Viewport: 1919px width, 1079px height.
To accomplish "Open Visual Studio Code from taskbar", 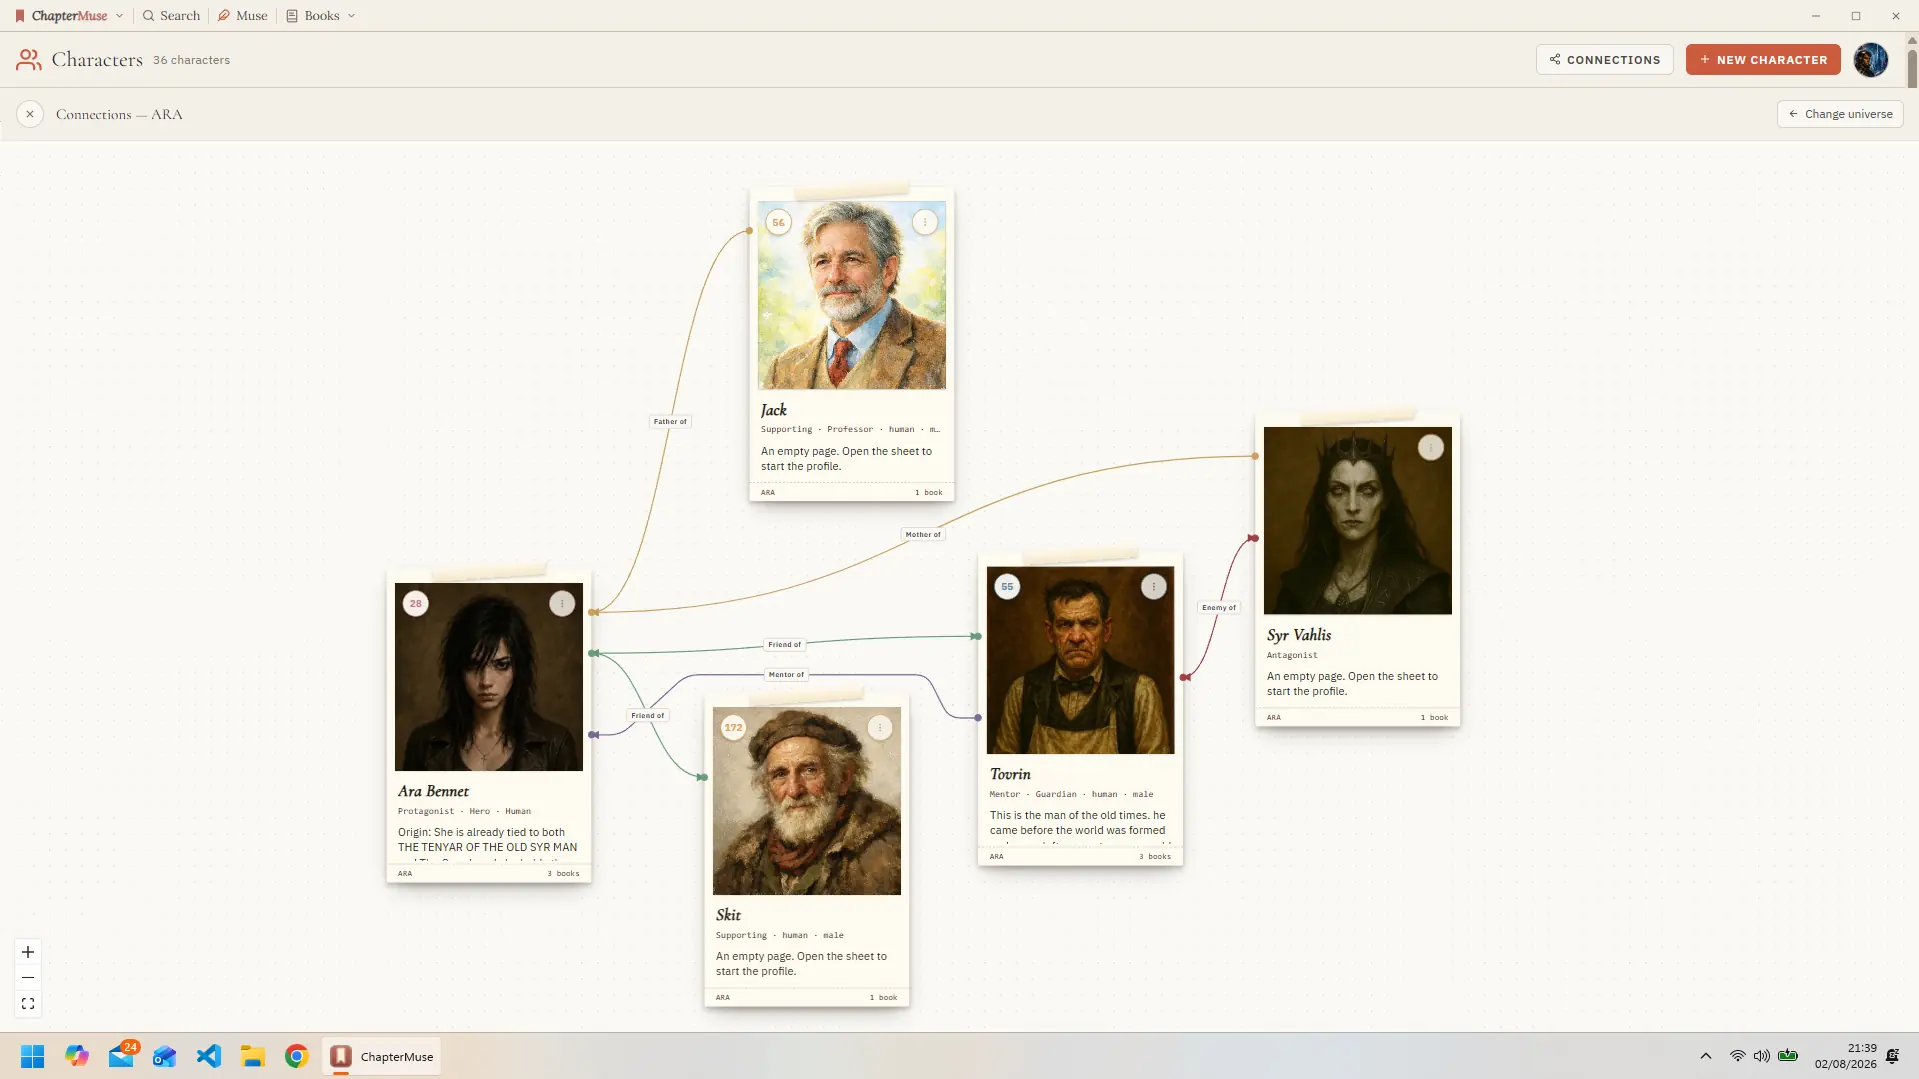I will tap(209, 1057).
